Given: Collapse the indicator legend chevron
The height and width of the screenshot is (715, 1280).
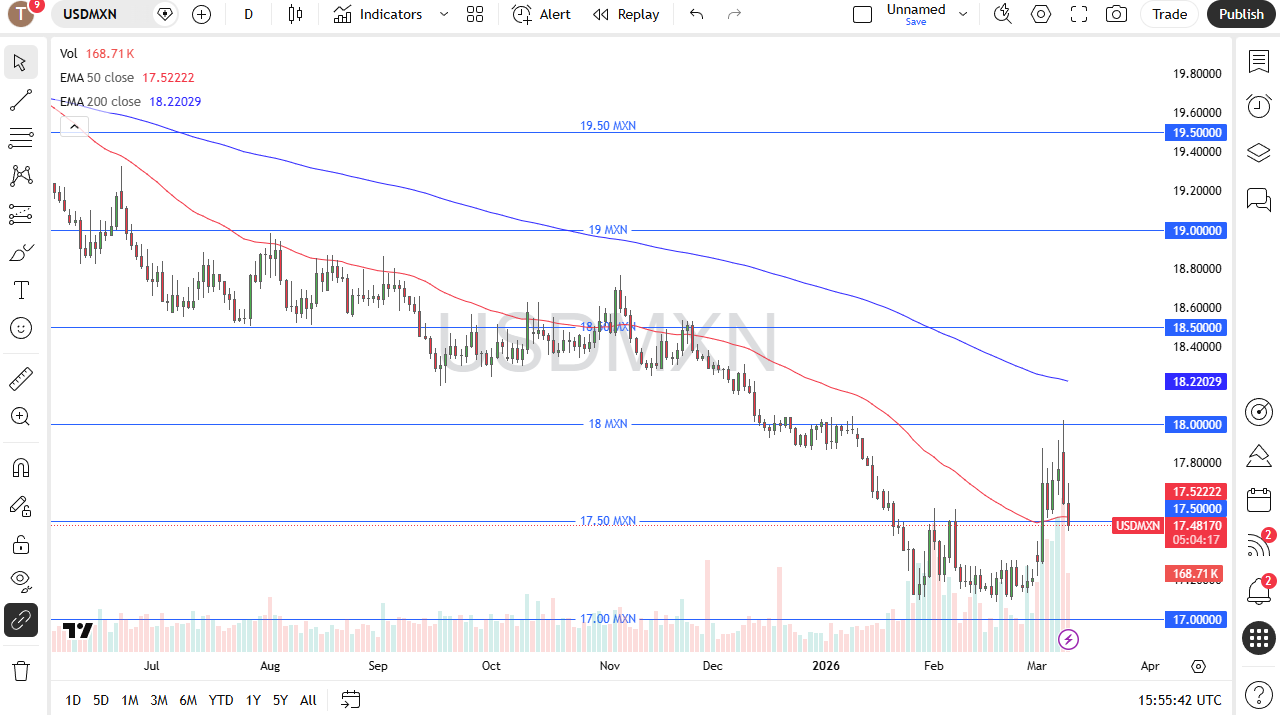Looking at the screenshot, I should [x=73, y=126].
